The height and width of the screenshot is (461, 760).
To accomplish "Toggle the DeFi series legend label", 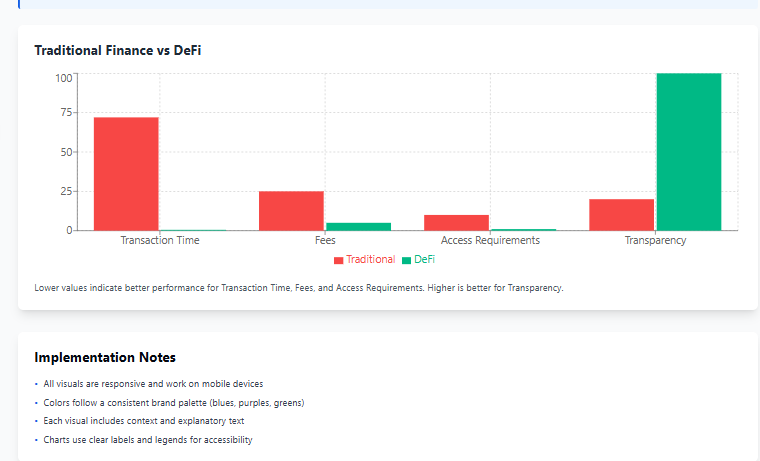I will tap(424, 259).
